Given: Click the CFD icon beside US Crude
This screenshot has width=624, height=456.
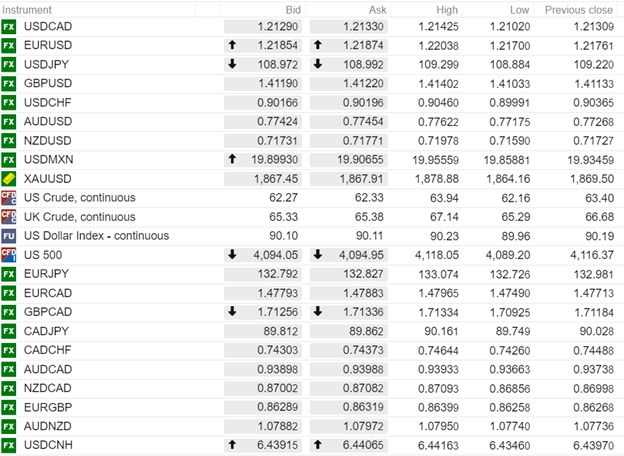Looking at the screenshot, I should [9, 197].
